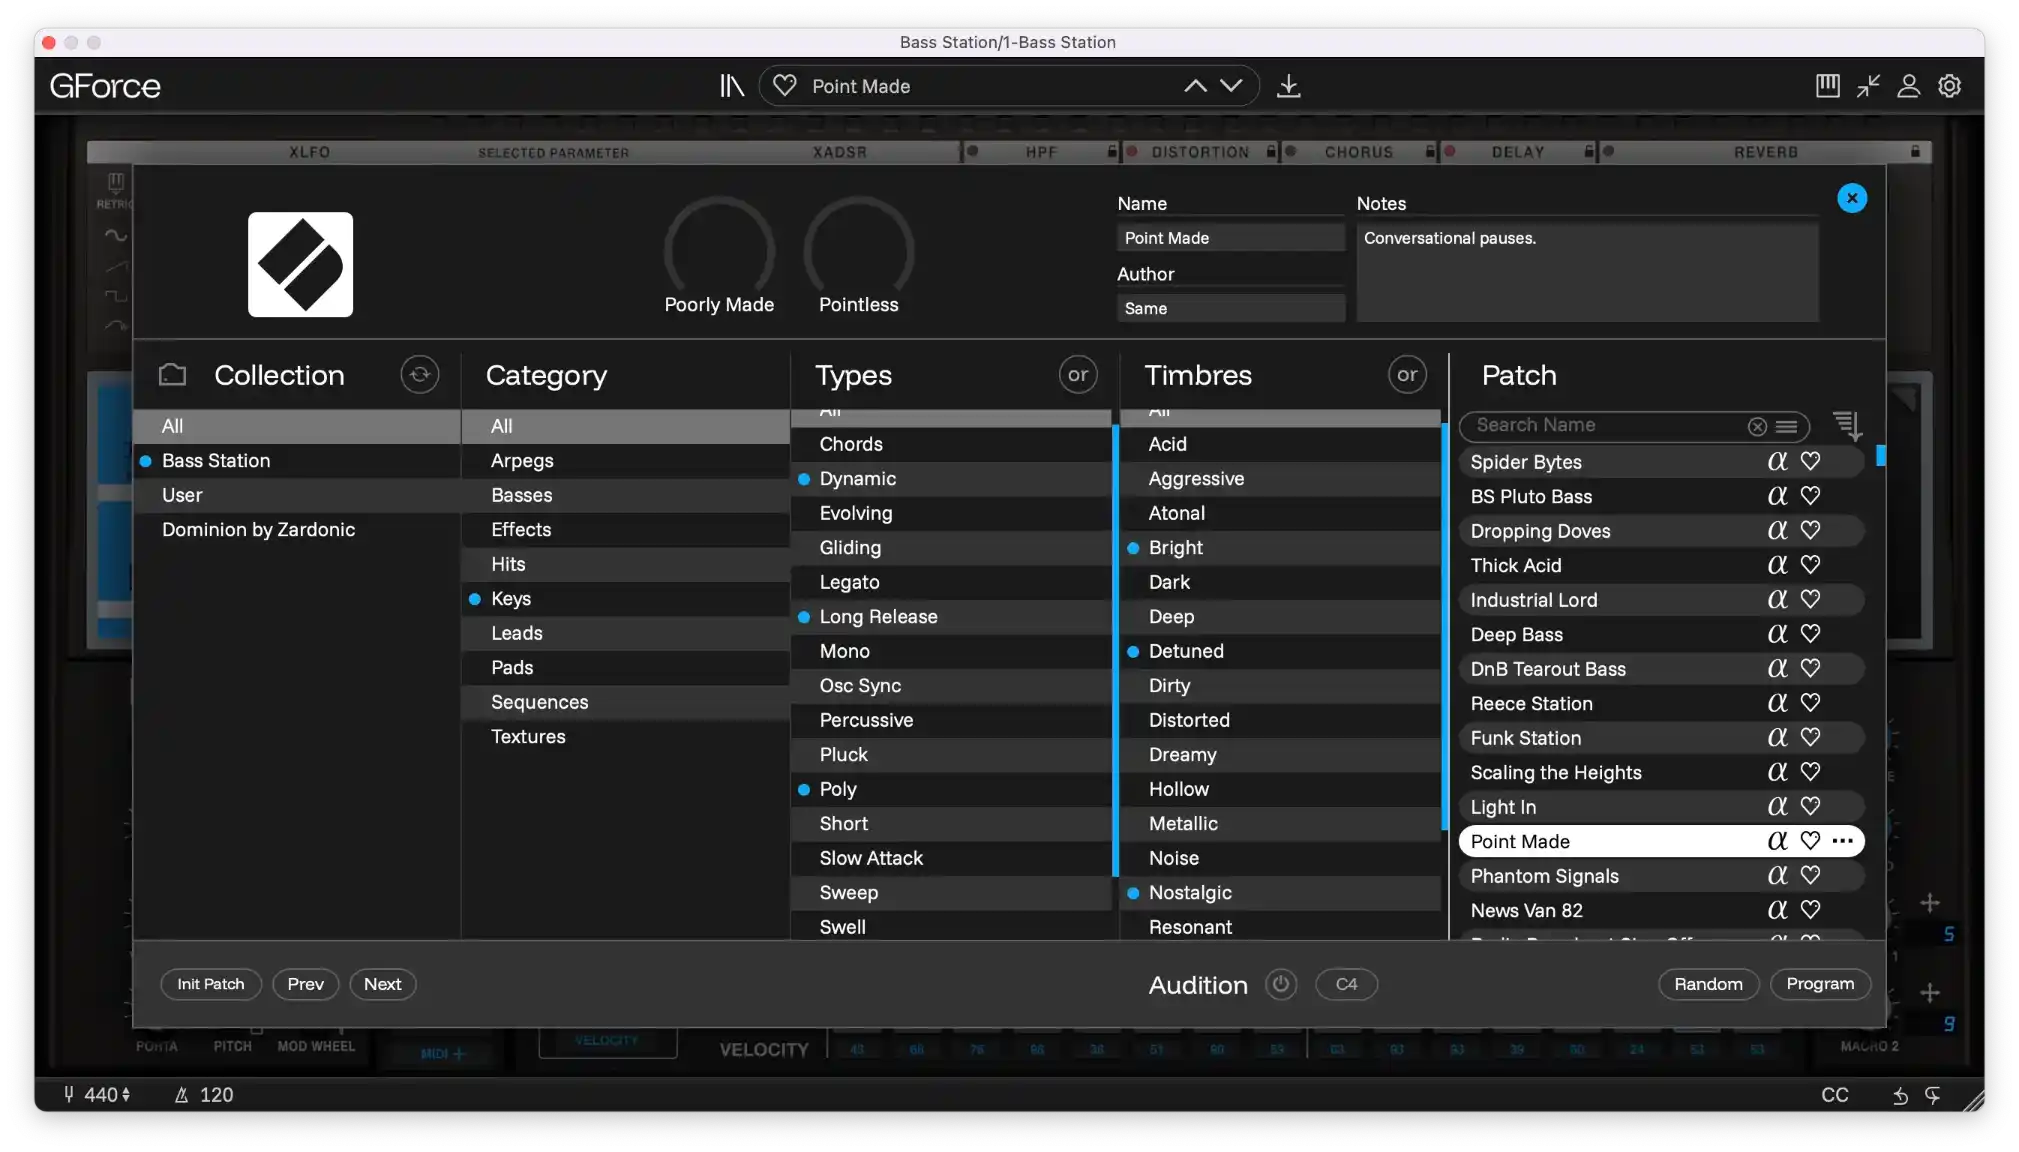
Task: Favorite the current patch in top bar
Action: coord(785,86)
